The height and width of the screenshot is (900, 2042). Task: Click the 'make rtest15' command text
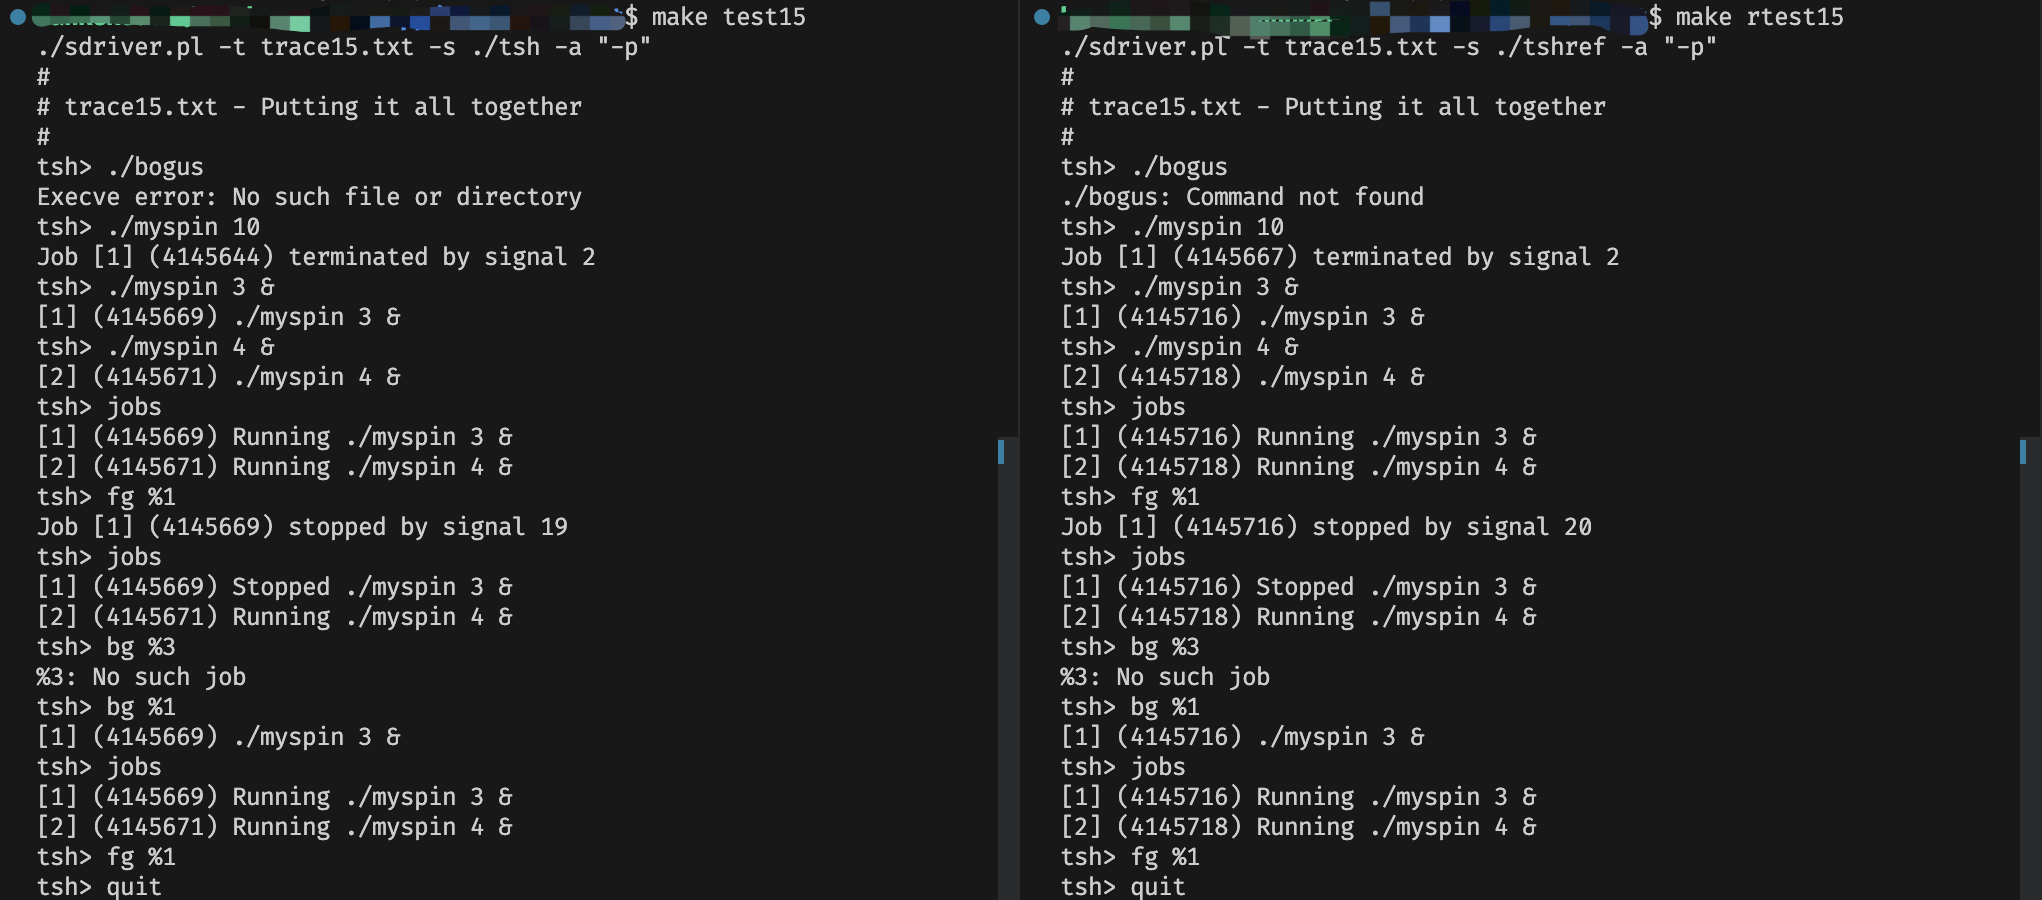click(x=1759, y=17)
